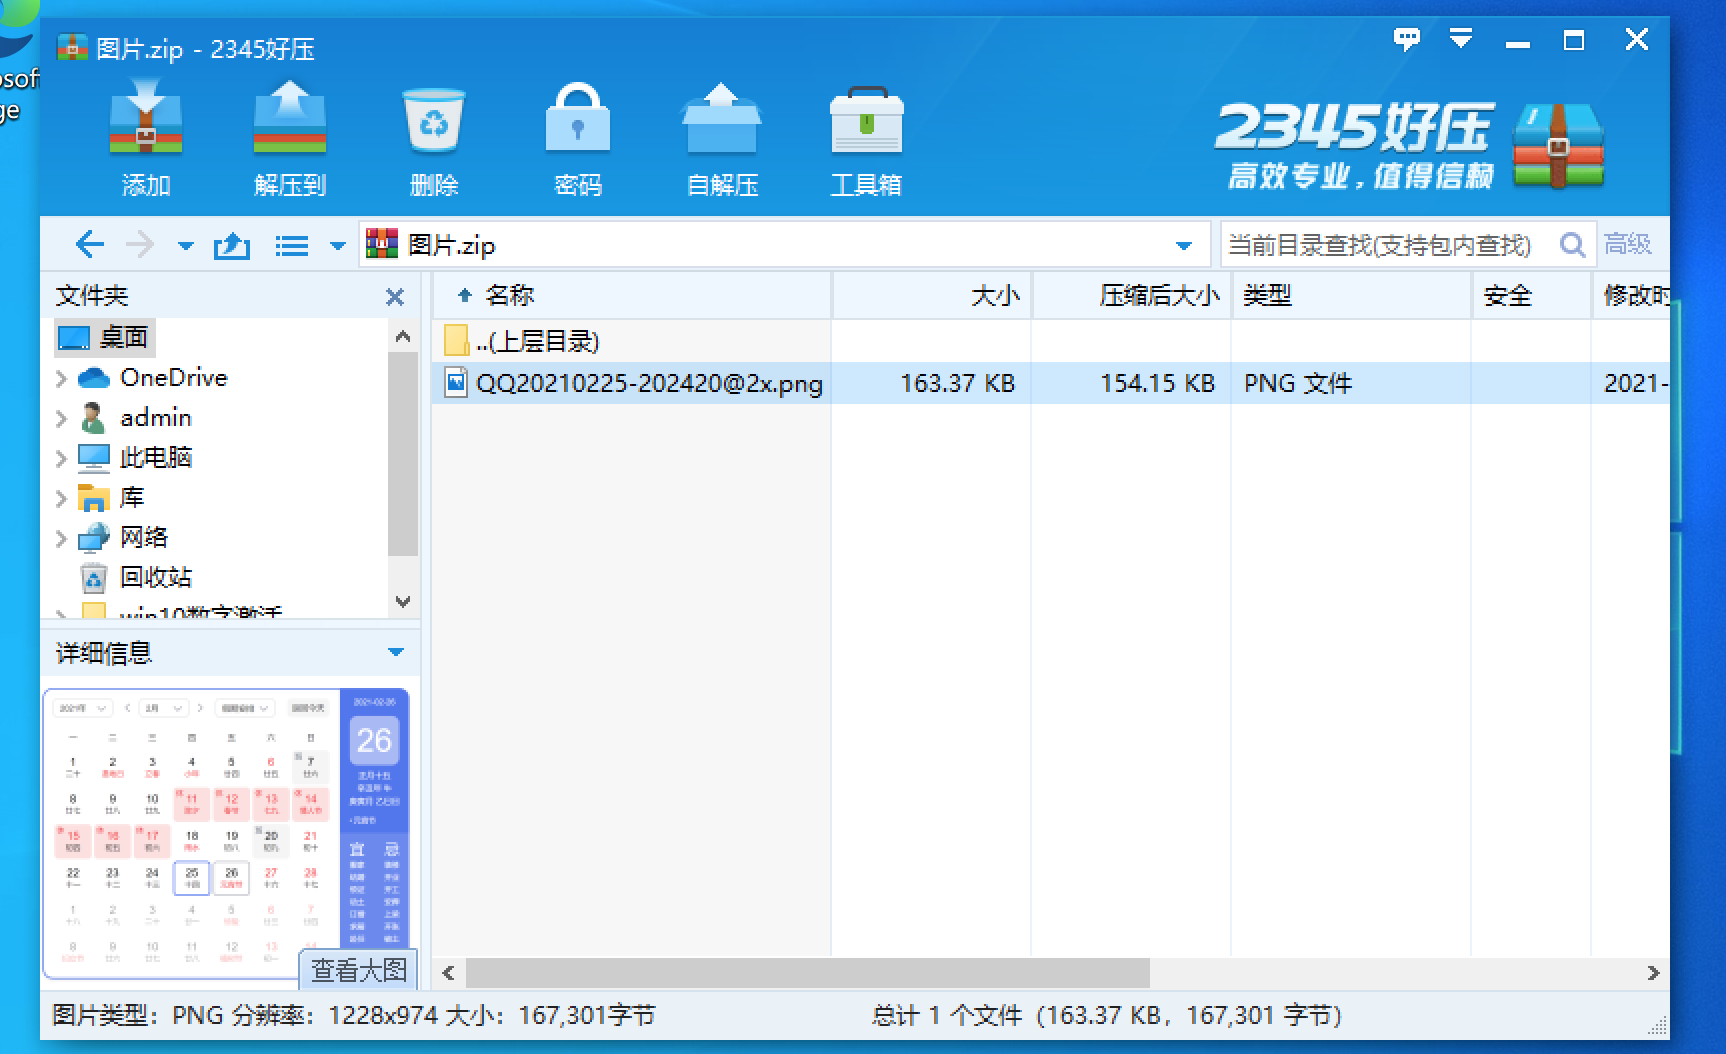Click the search box 当前目录查找
Viewport: 1726px width, 1054px height.
(x=1380, y=245)
